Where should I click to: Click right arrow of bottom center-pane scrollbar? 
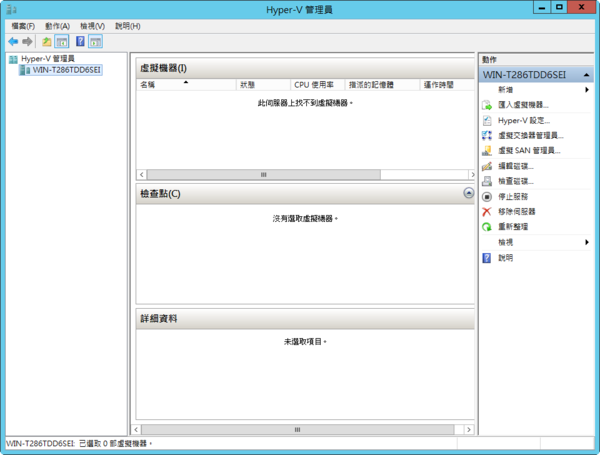(469, 430)
